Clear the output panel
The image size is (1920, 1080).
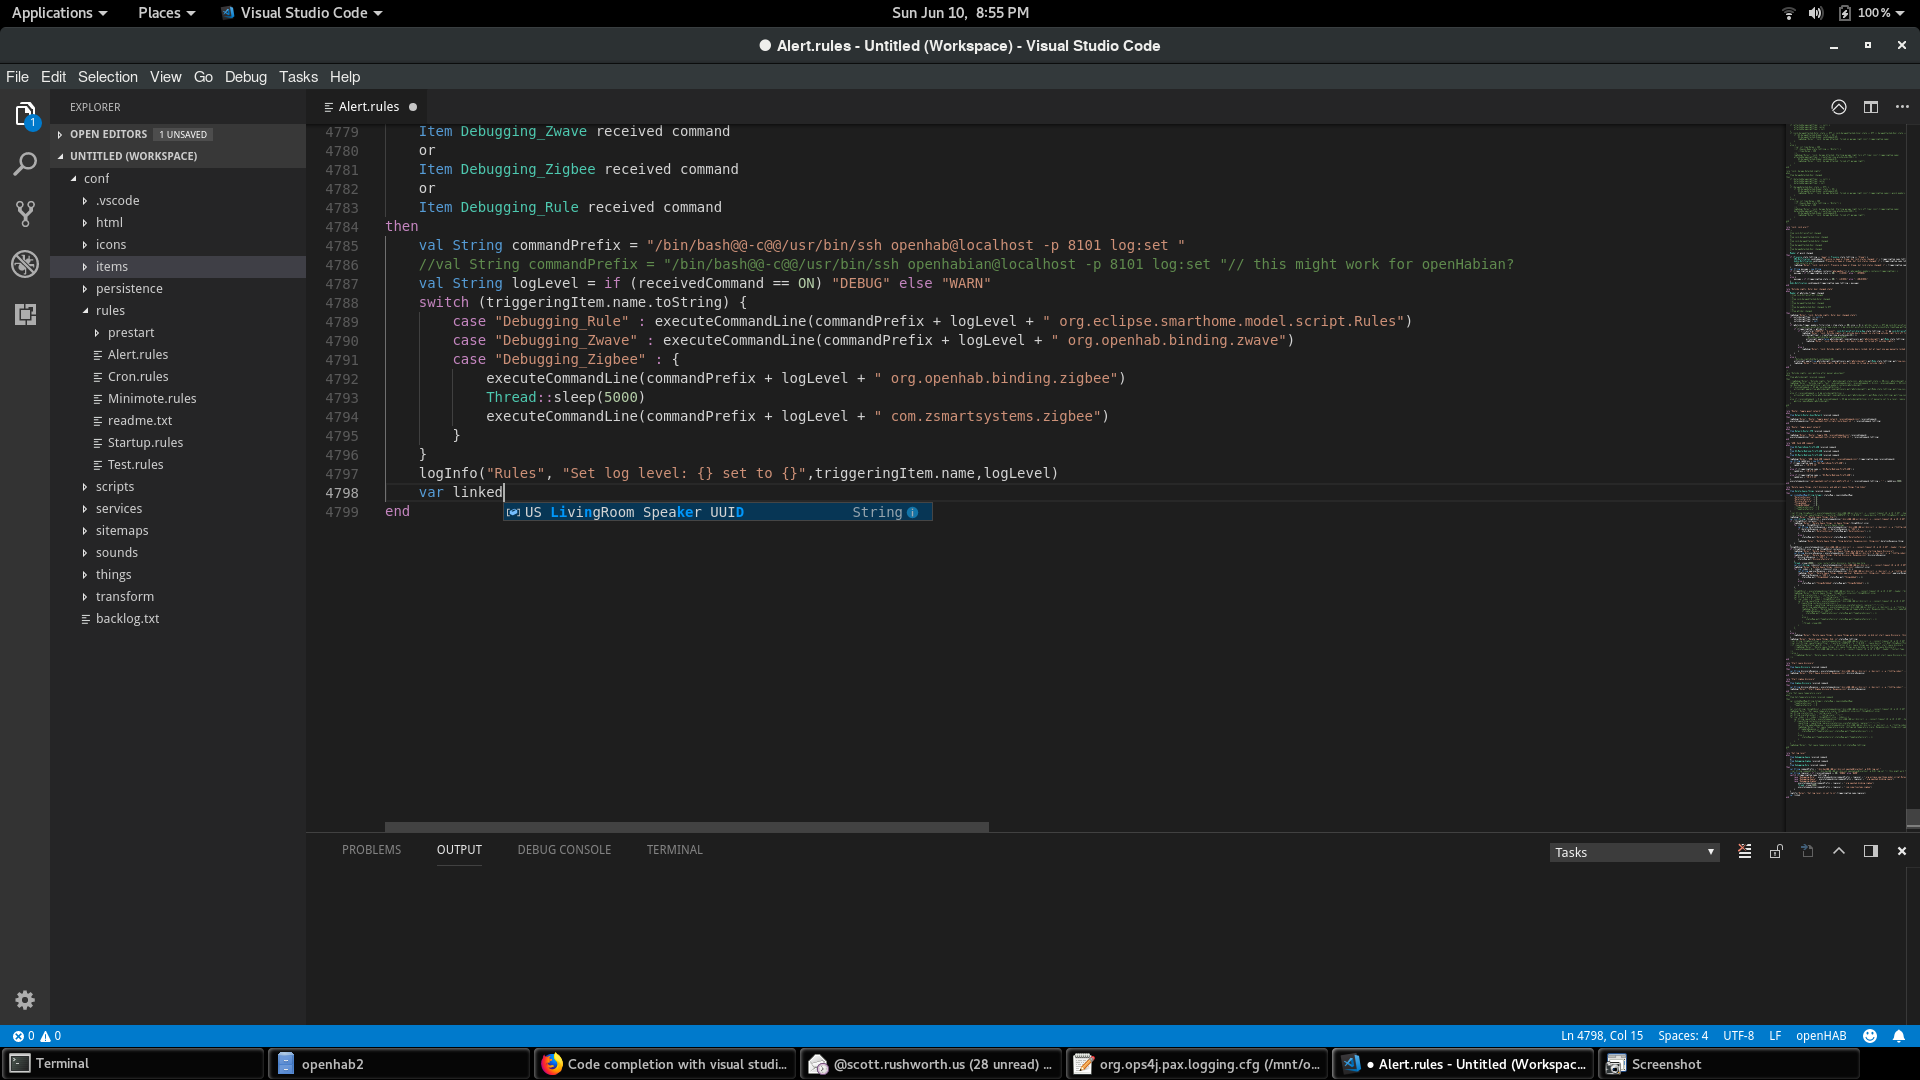tap(1744, 851)
